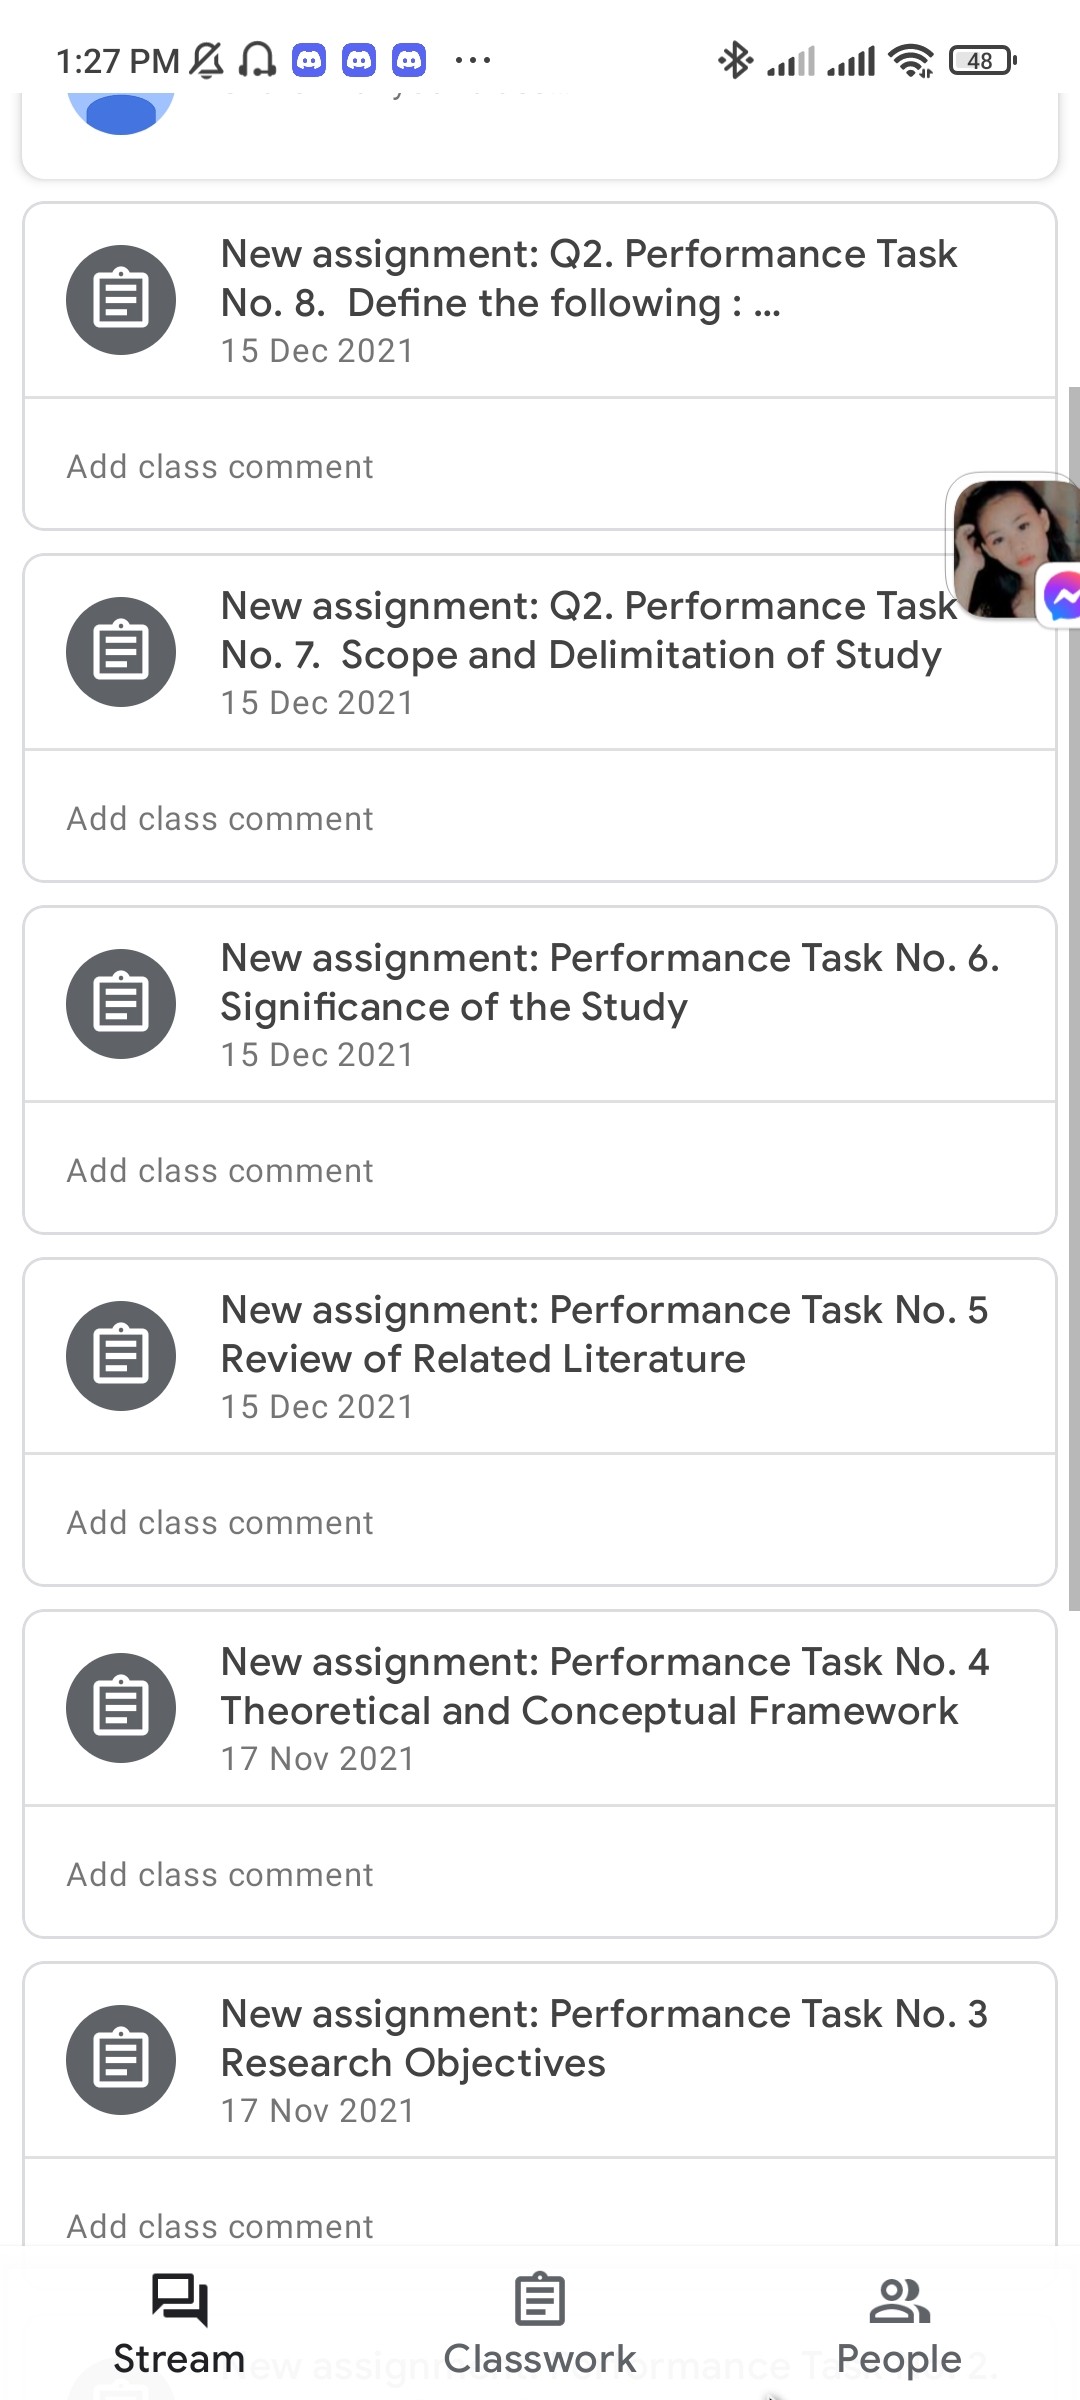Open Task No. 7 Scope and Delimitation of Study
Screen dimensions: 1080x2400
click(x=540, y=653)
